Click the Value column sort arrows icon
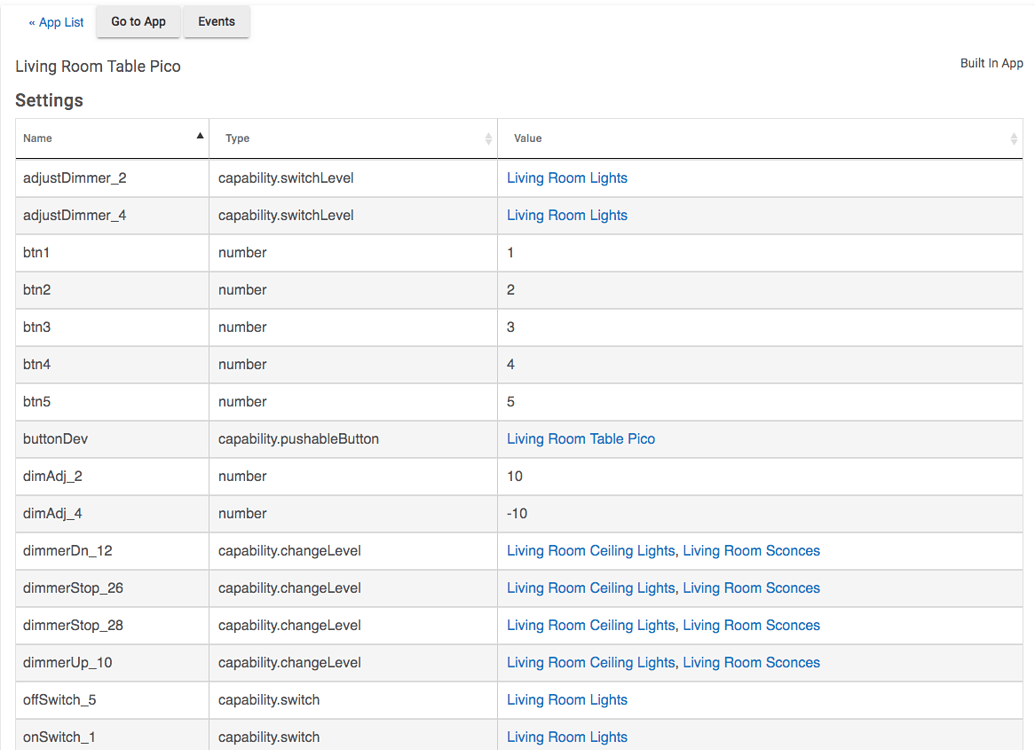The height and width of the screenshot is (750, 1035). point(1013,139)
